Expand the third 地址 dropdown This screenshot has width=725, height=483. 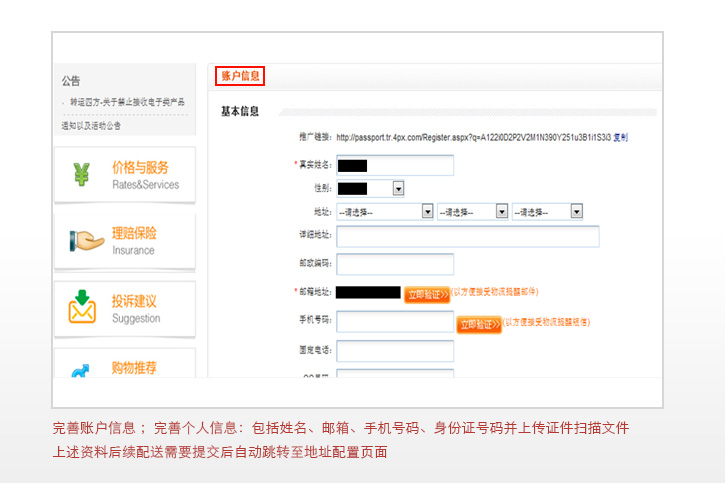click(x=576, y=212)
